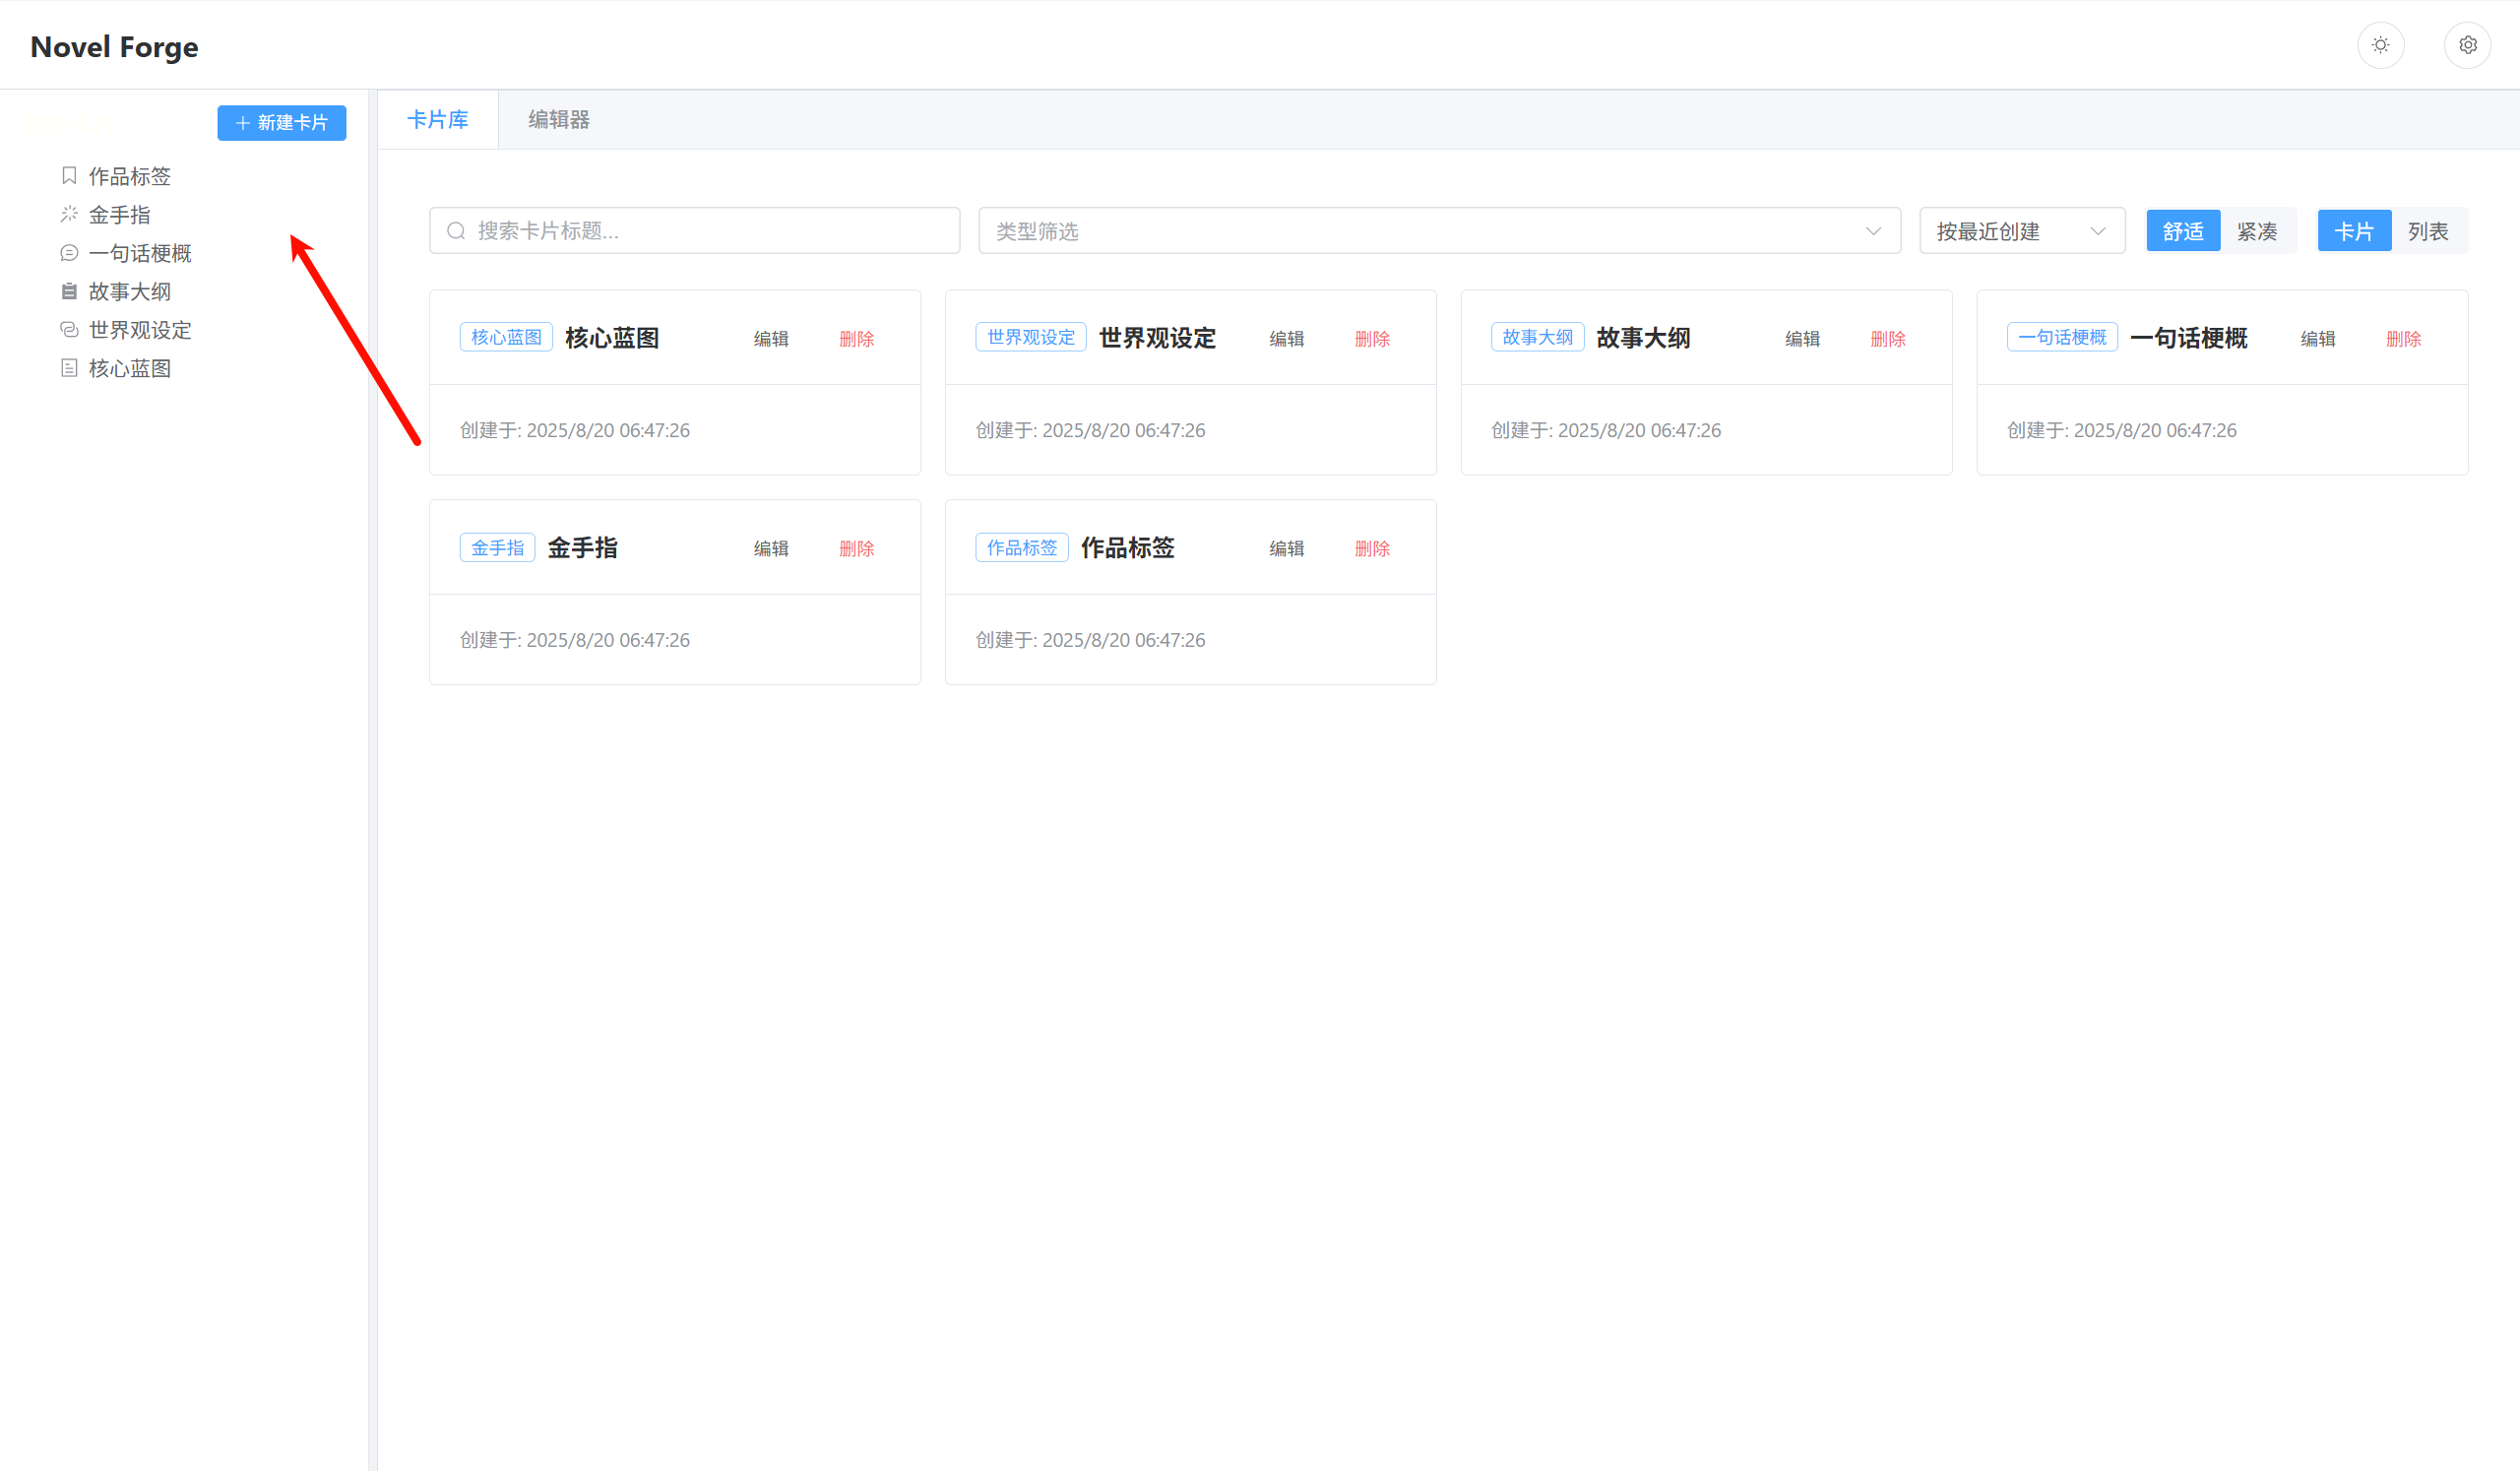Select the 卡片 view option
Screen dimensions: 2520x1471
[x=2354, y=231]
